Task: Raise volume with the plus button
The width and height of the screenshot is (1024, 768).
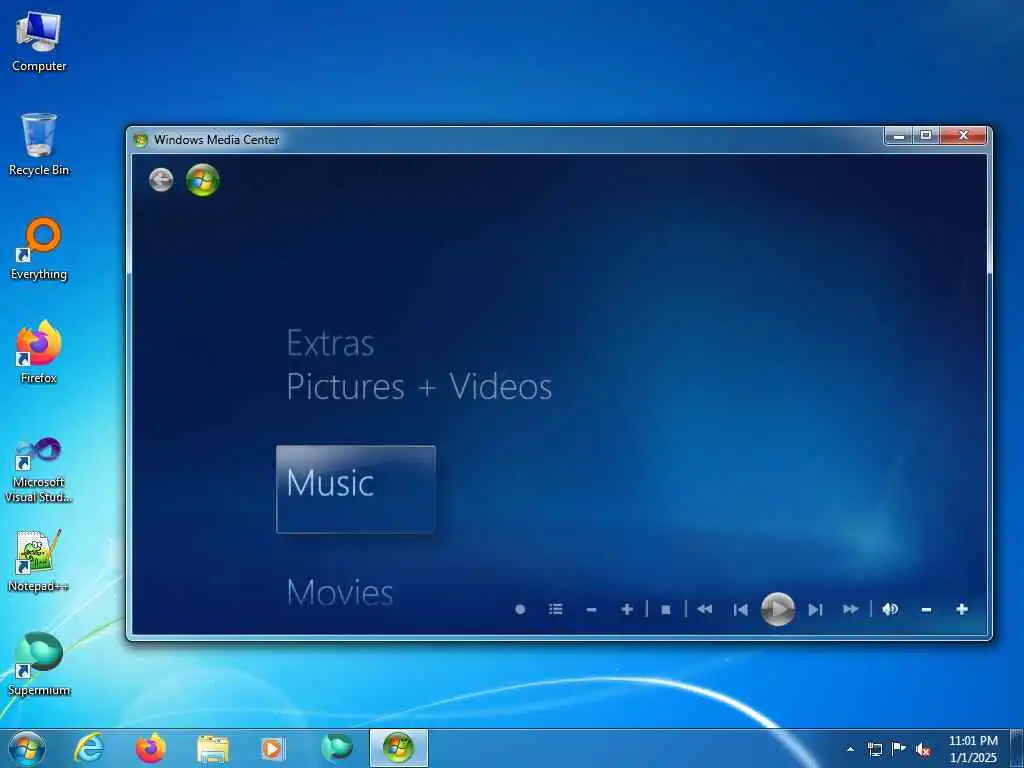Action: (962, 609)
